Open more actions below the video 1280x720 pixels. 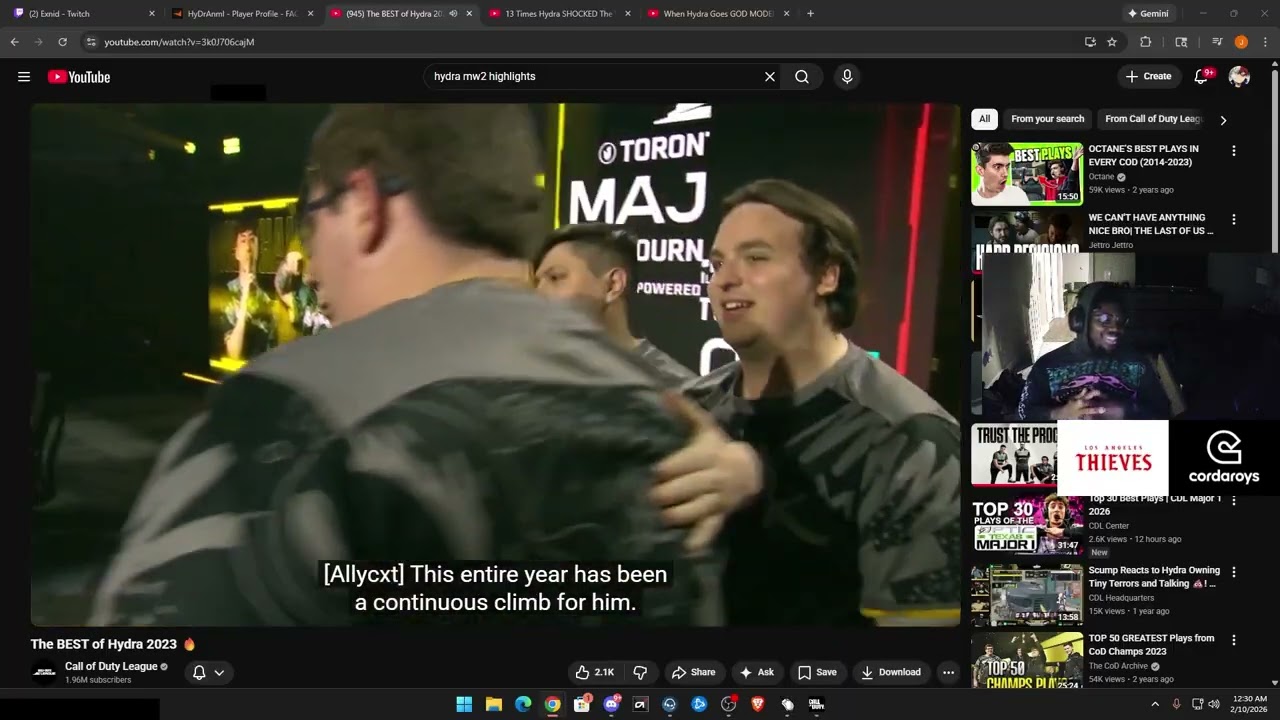pos(948,672)
